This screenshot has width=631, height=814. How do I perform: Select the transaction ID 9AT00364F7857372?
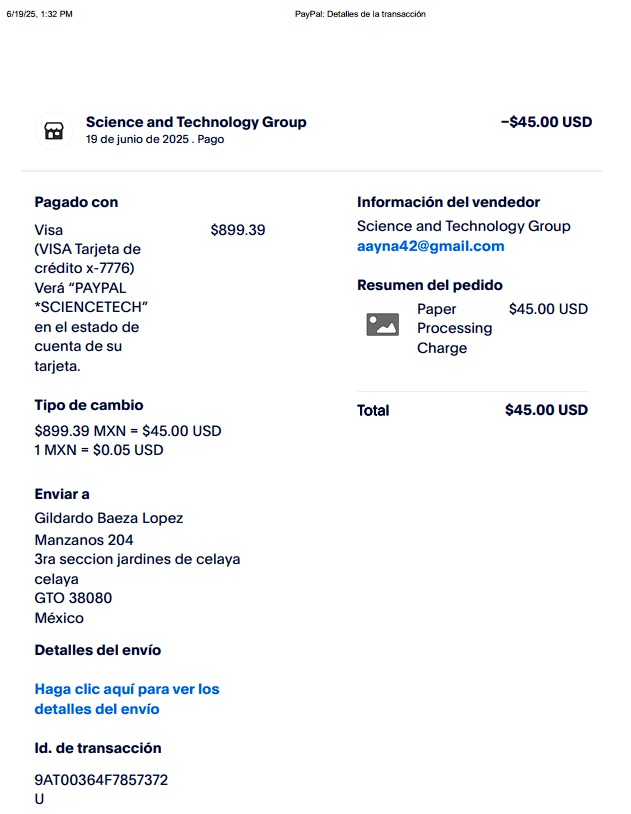[101, 780]
